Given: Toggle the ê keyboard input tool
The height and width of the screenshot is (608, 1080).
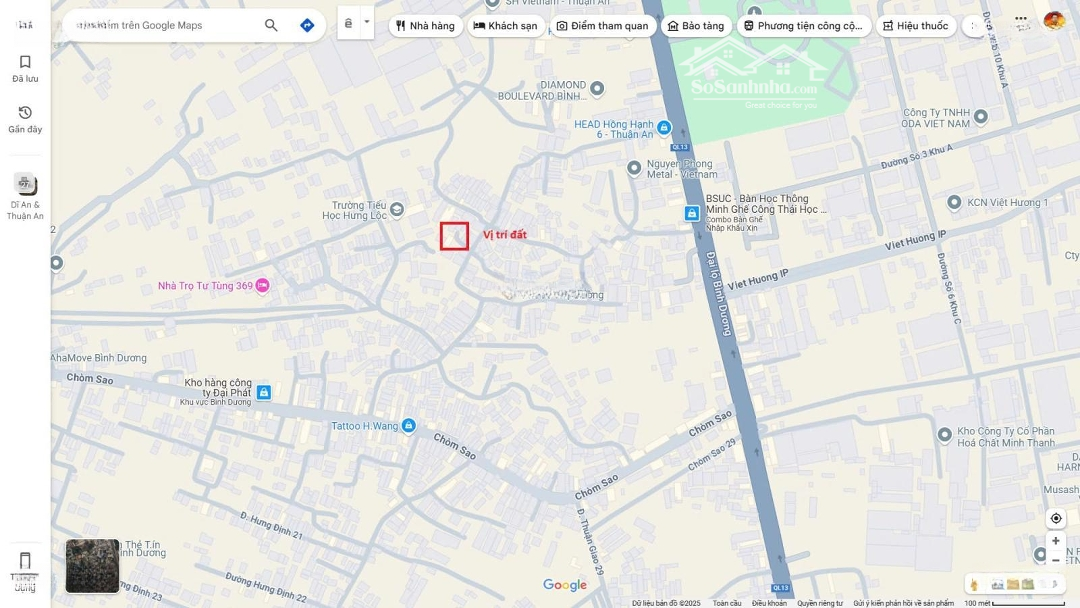Looking at the screenshot, I should (349, 23).
